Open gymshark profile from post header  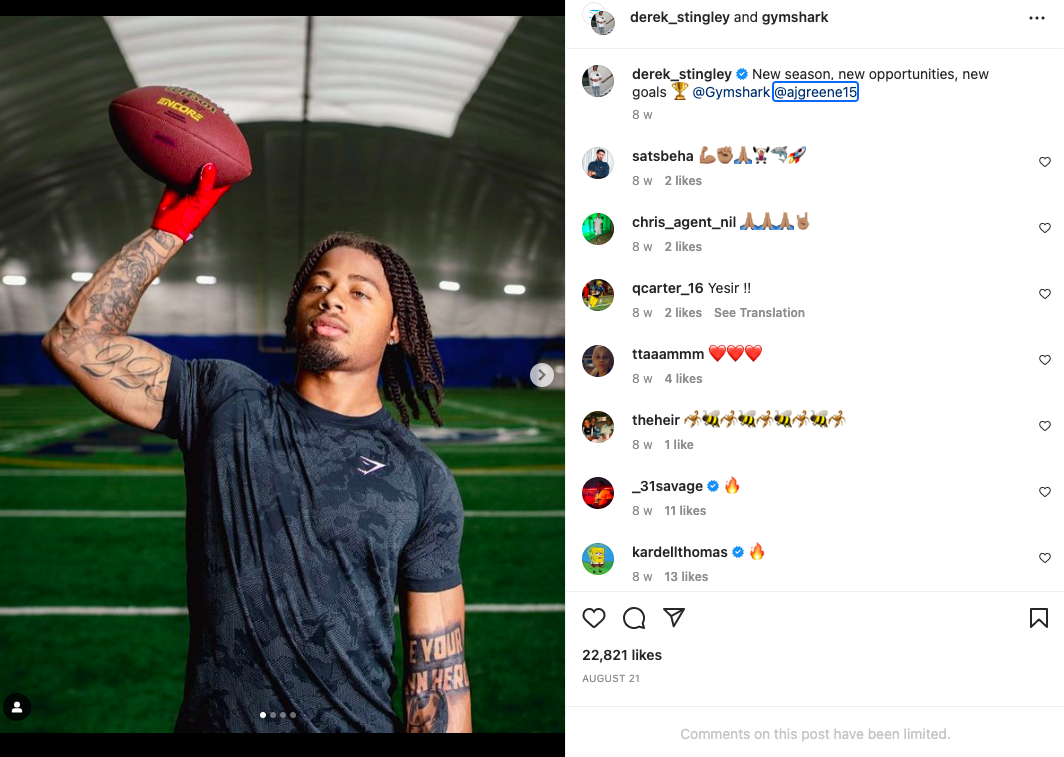(x=795, y=17)
